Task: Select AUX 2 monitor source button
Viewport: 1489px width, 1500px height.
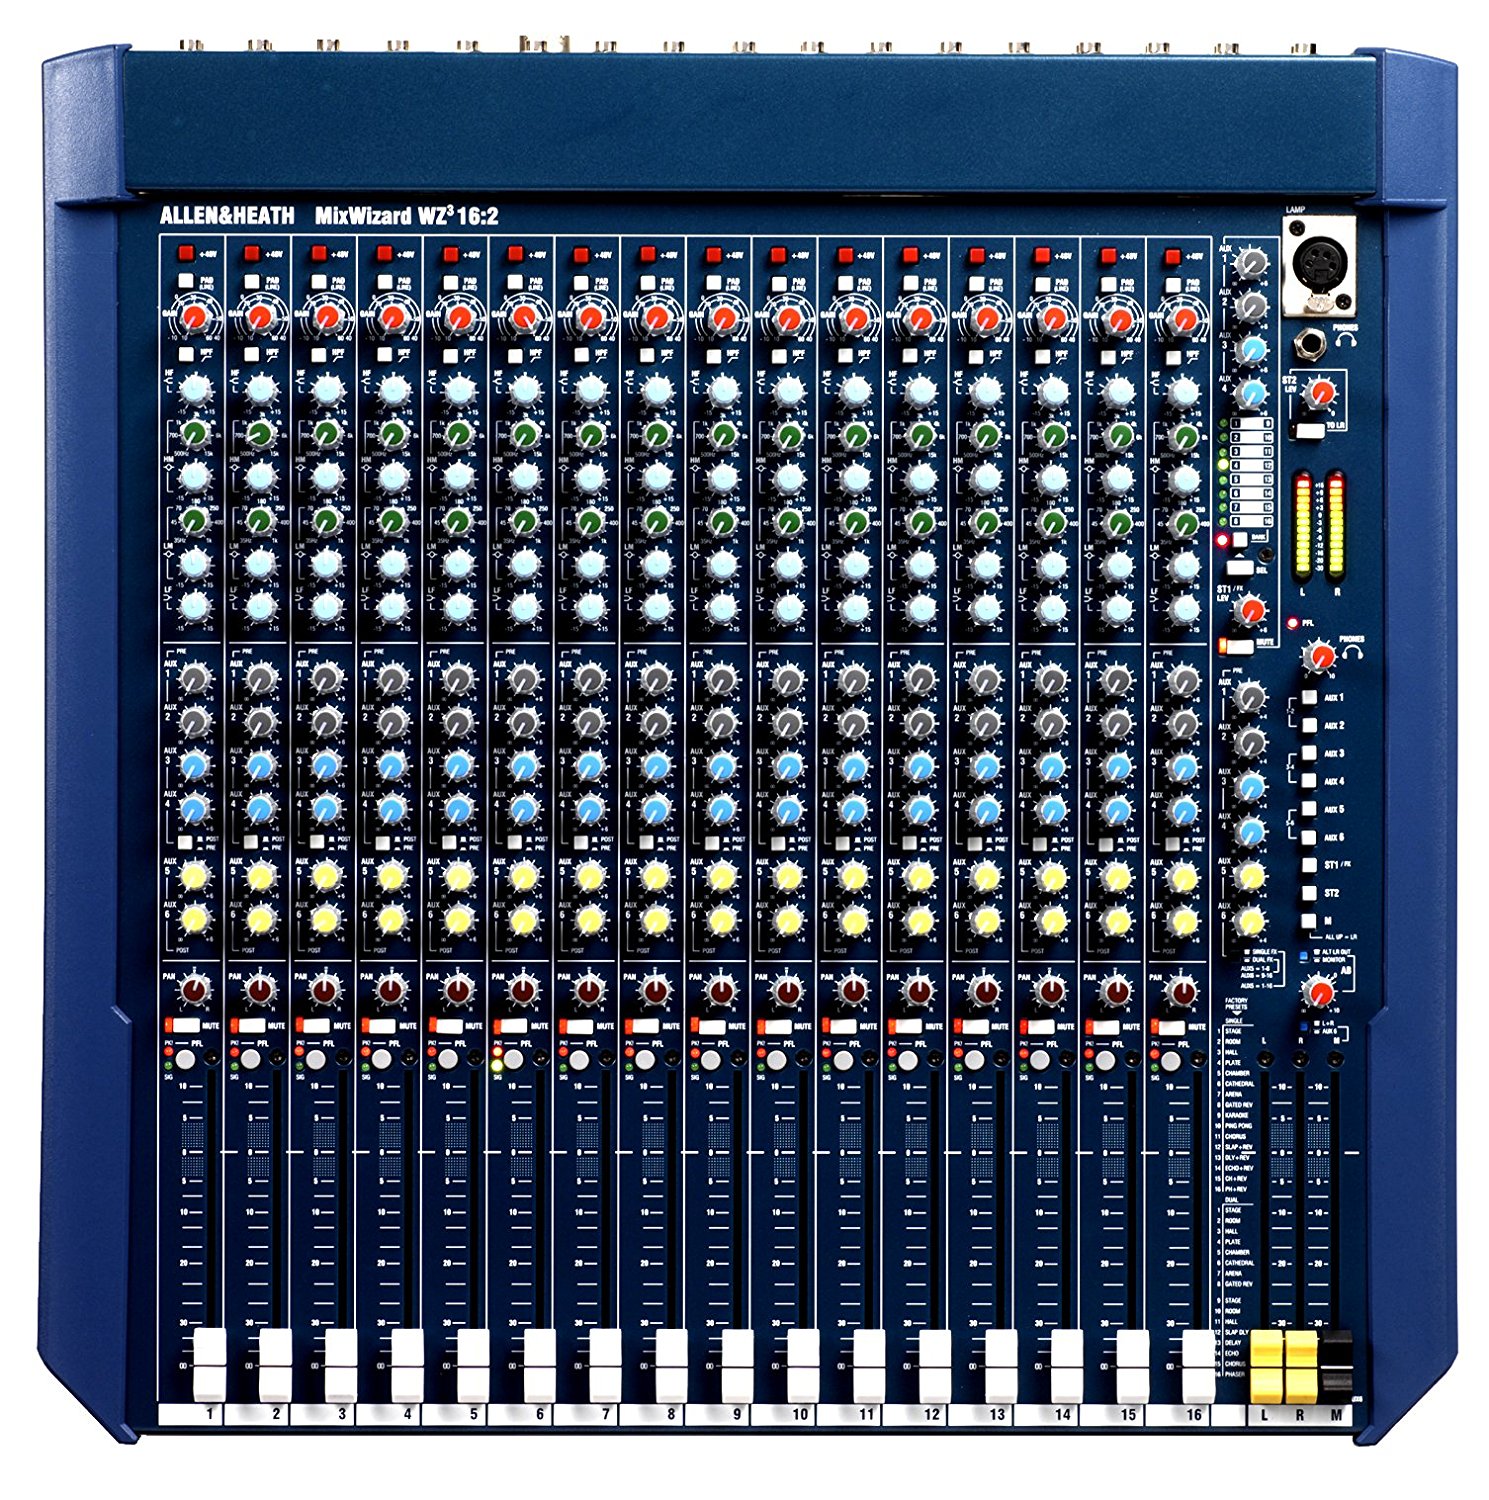Action: tap(1309, 725)
